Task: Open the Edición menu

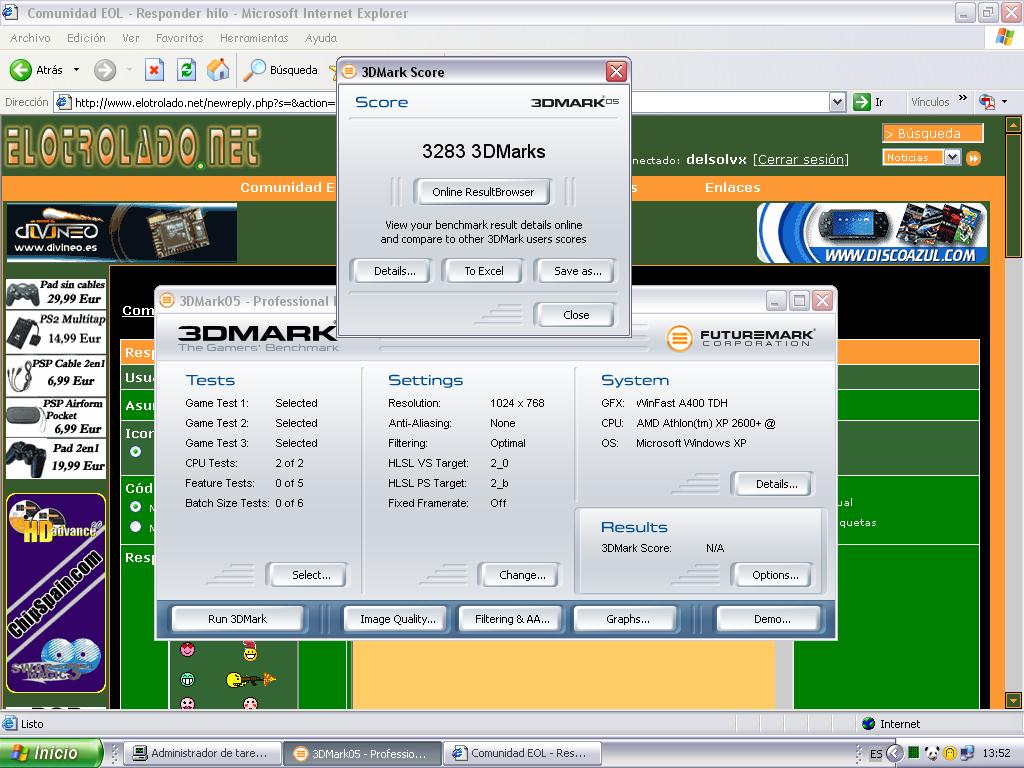Action: 86,38
